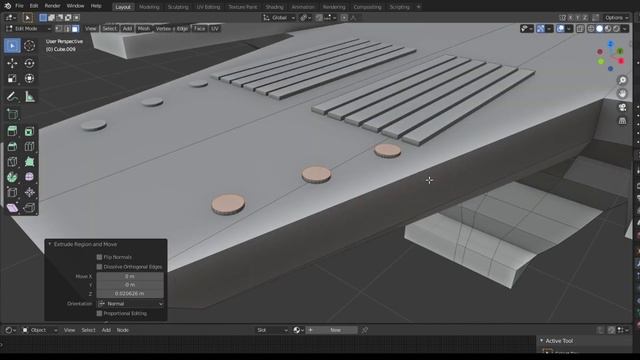The width and height of the screenshot is (640, 360).
Task: Switch to the UV Editing workspace tab
Action: pyautogui.click(x=208, y=7)
